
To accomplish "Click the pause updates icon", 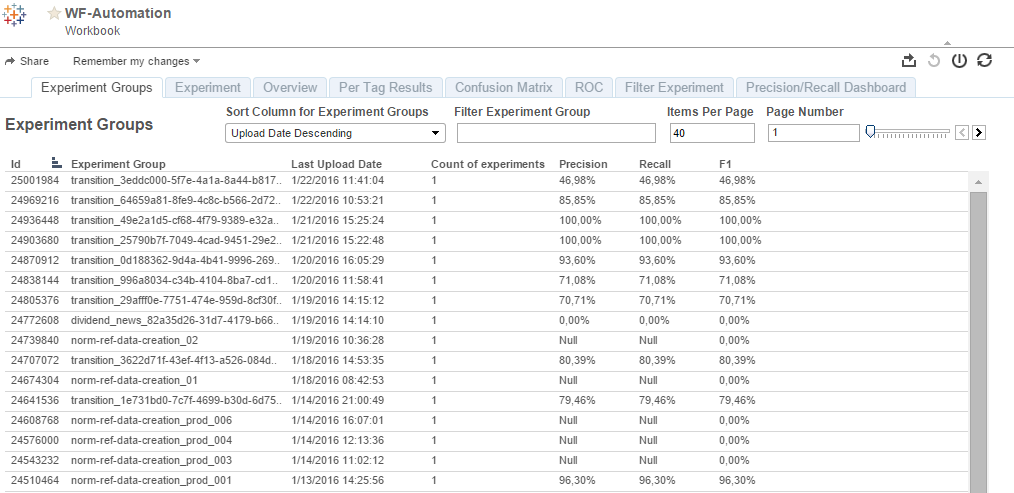I will [x=959, y=61].
